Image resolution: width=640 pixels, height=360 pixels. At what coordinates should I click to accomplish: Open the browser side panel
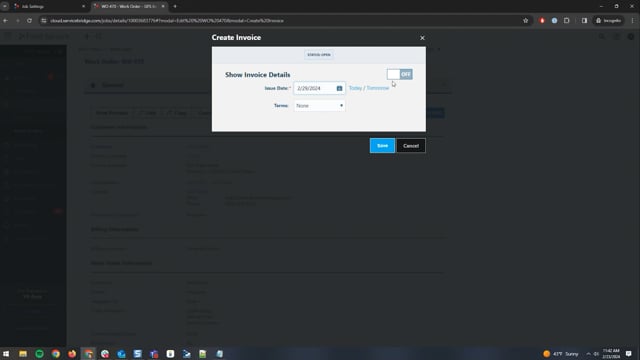click(584, 20)
